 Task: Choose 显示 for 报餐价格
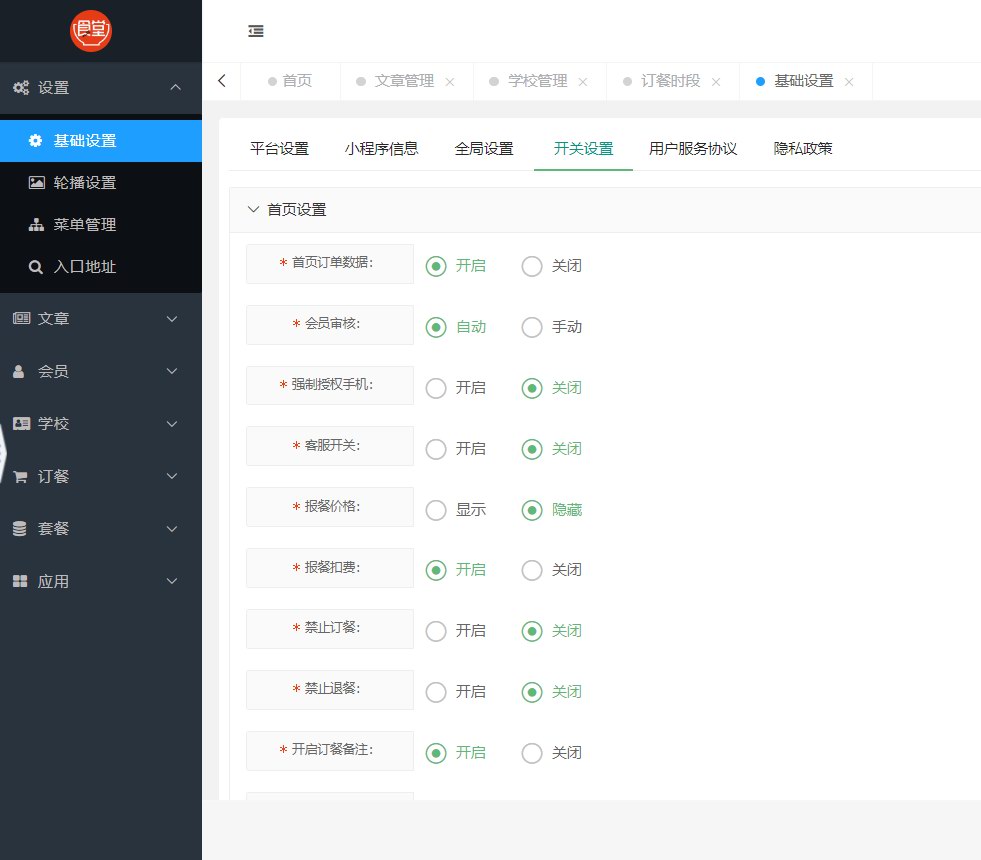coord(436,510)
